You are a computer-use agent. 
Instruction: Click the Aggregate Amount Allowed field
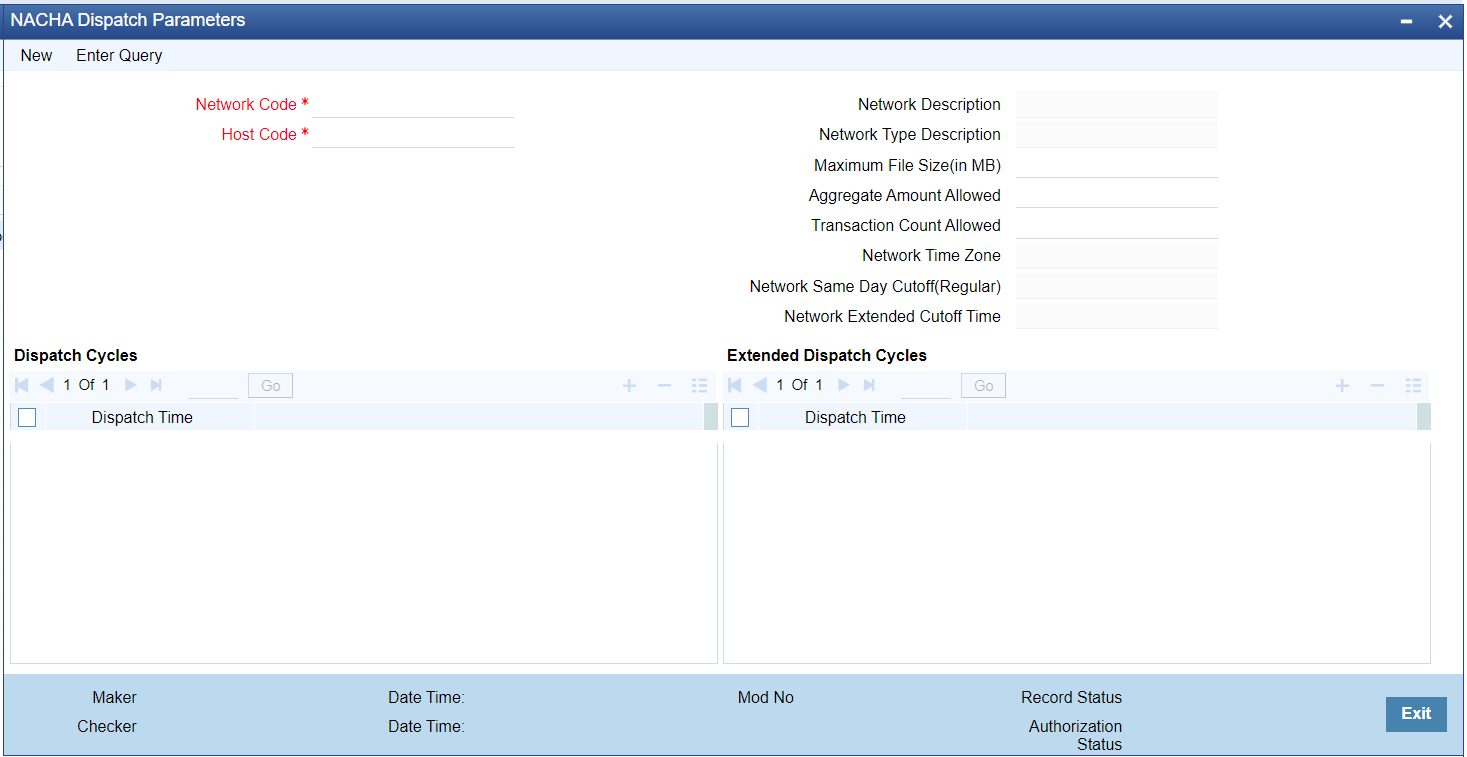[1117, 195]
